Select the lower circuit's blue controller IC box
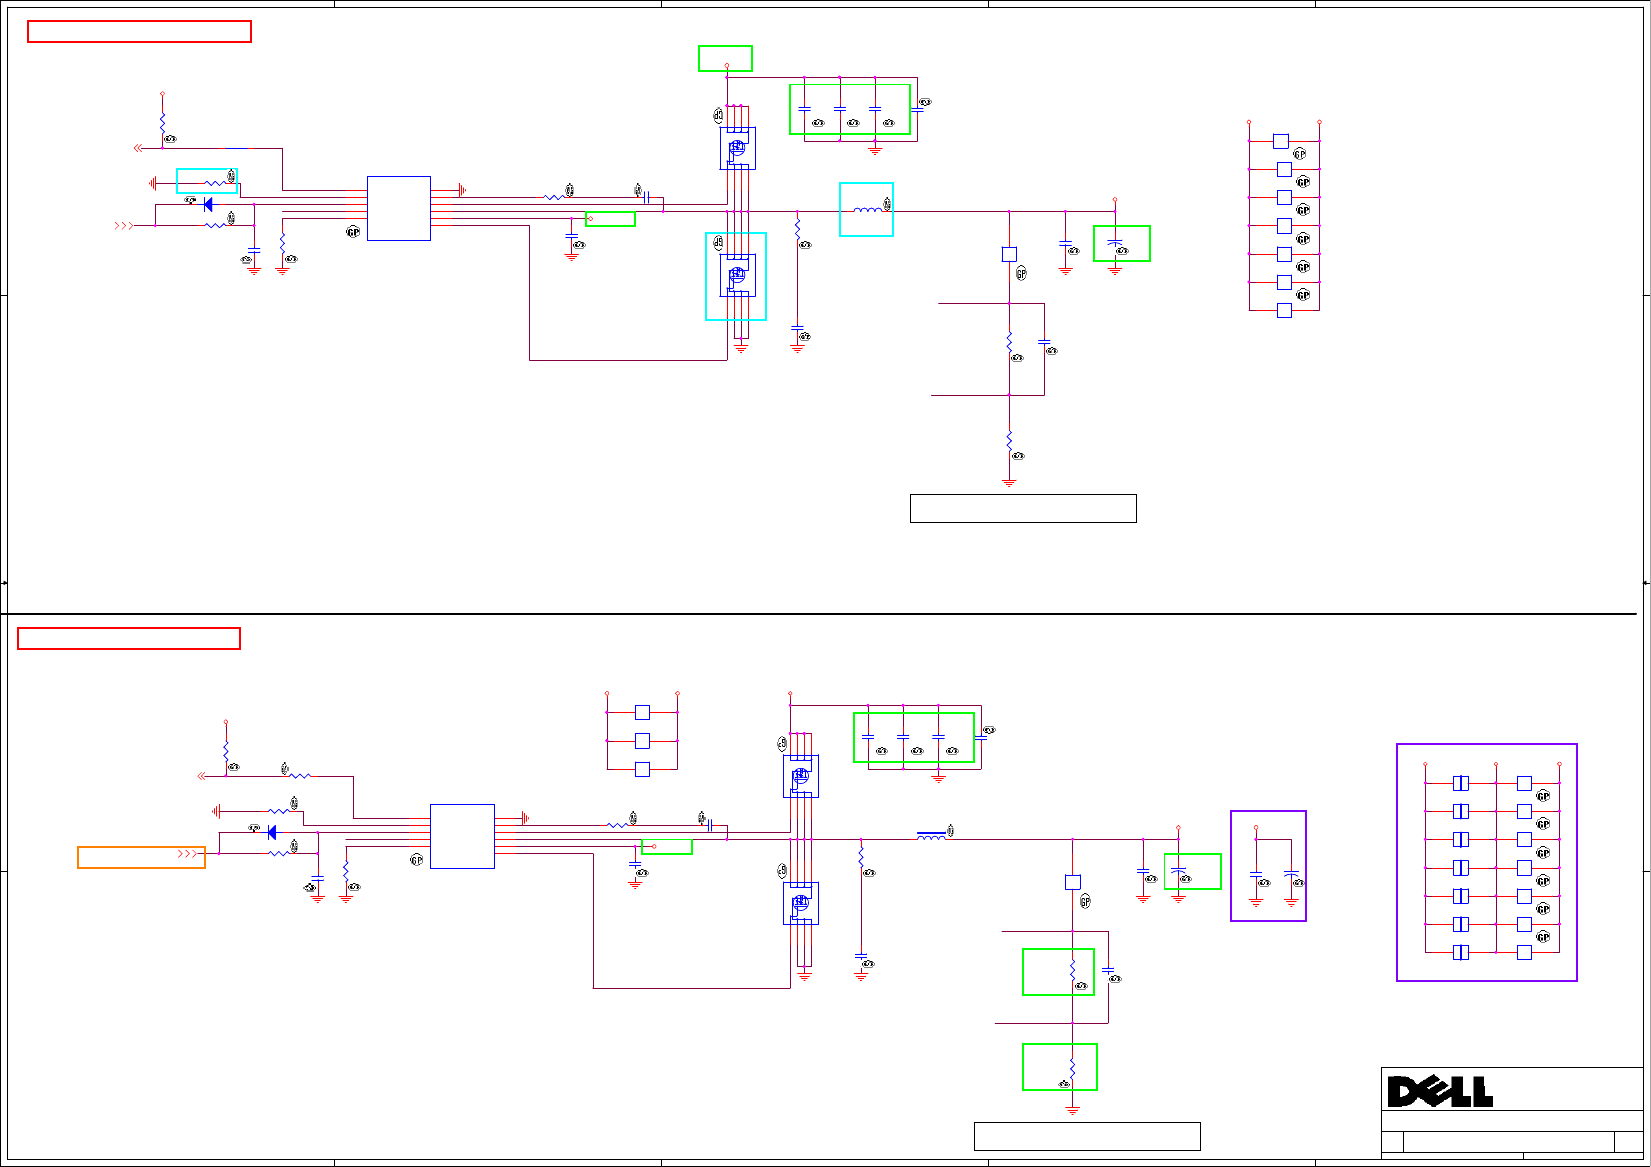 coord(462,836)
